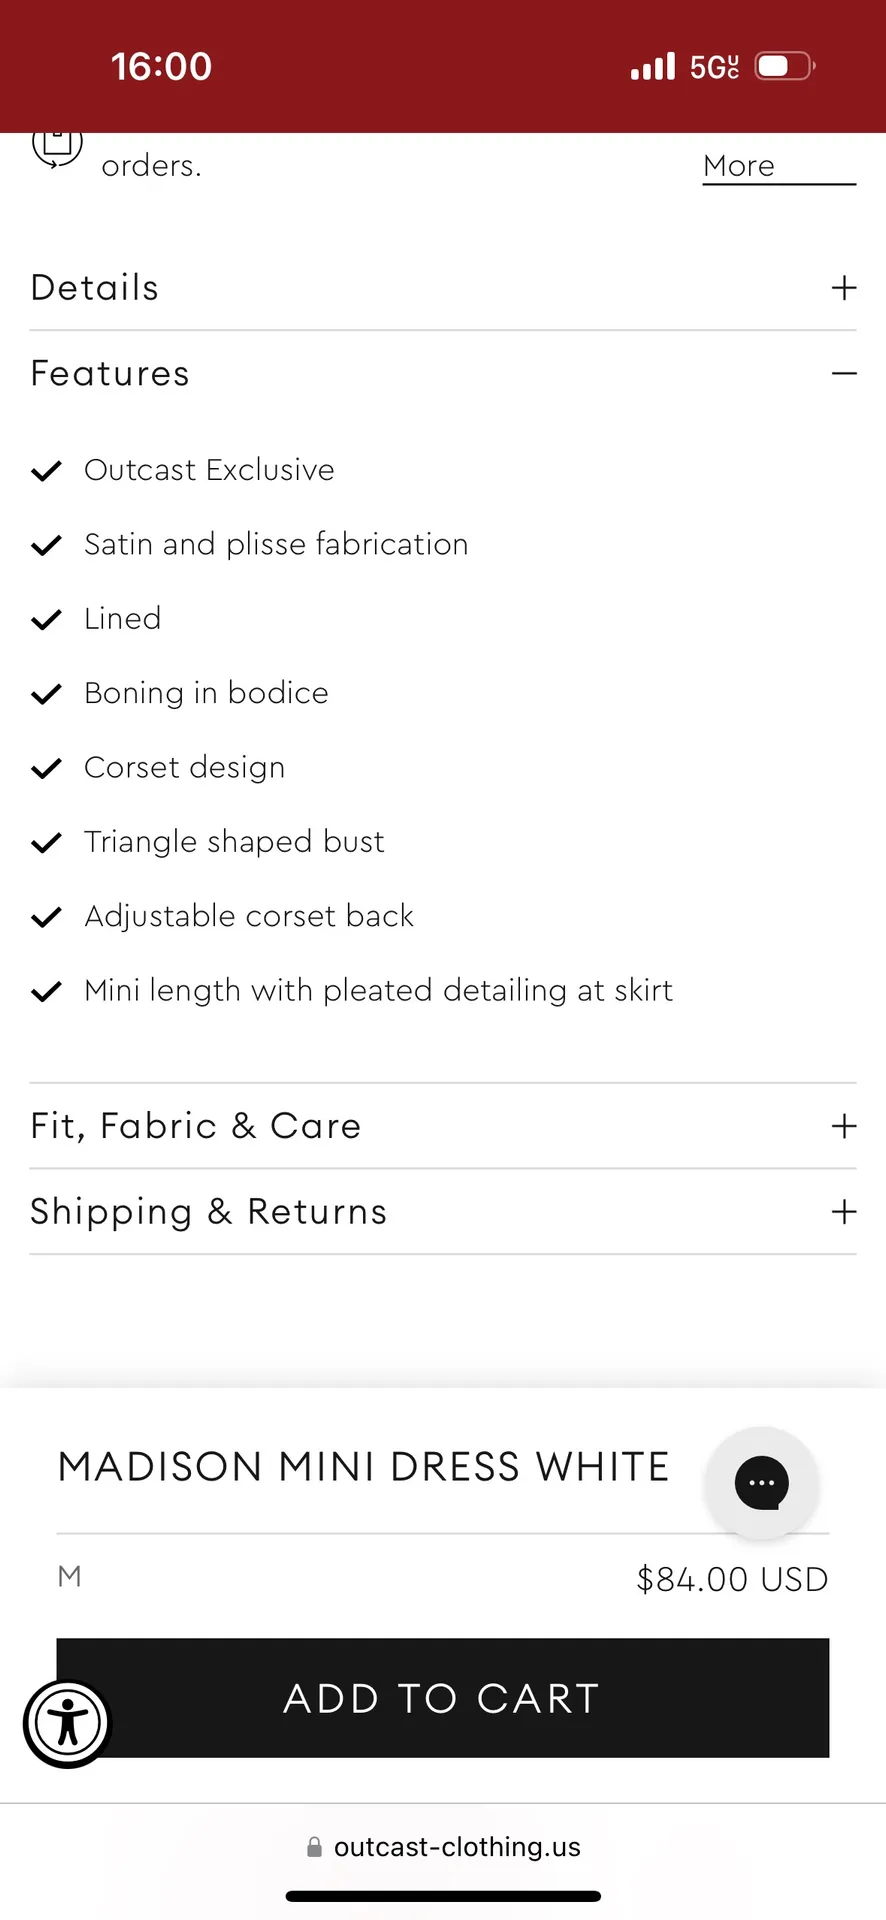Expand Shipping & Returns plus icon
This screenshot has width=886, height=1920.
tap(844, 1212)
